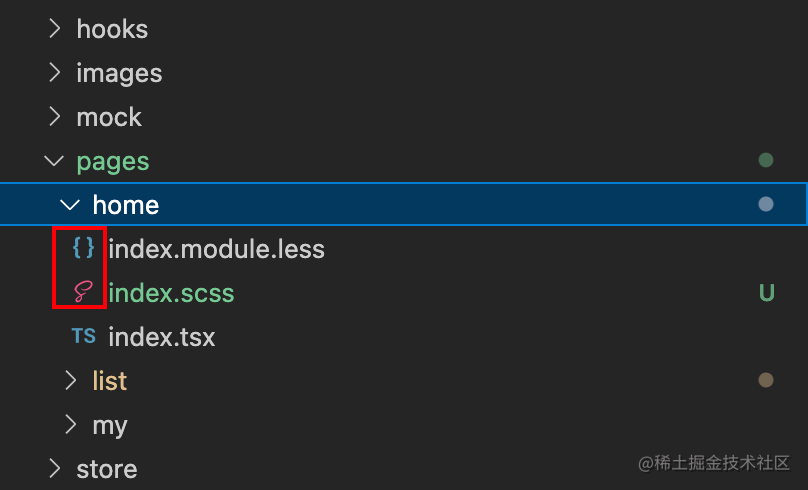Click the TS icon beside index.tsx
Screen dimensions: 808x490
pyautogui.click(x=83, y=336)
